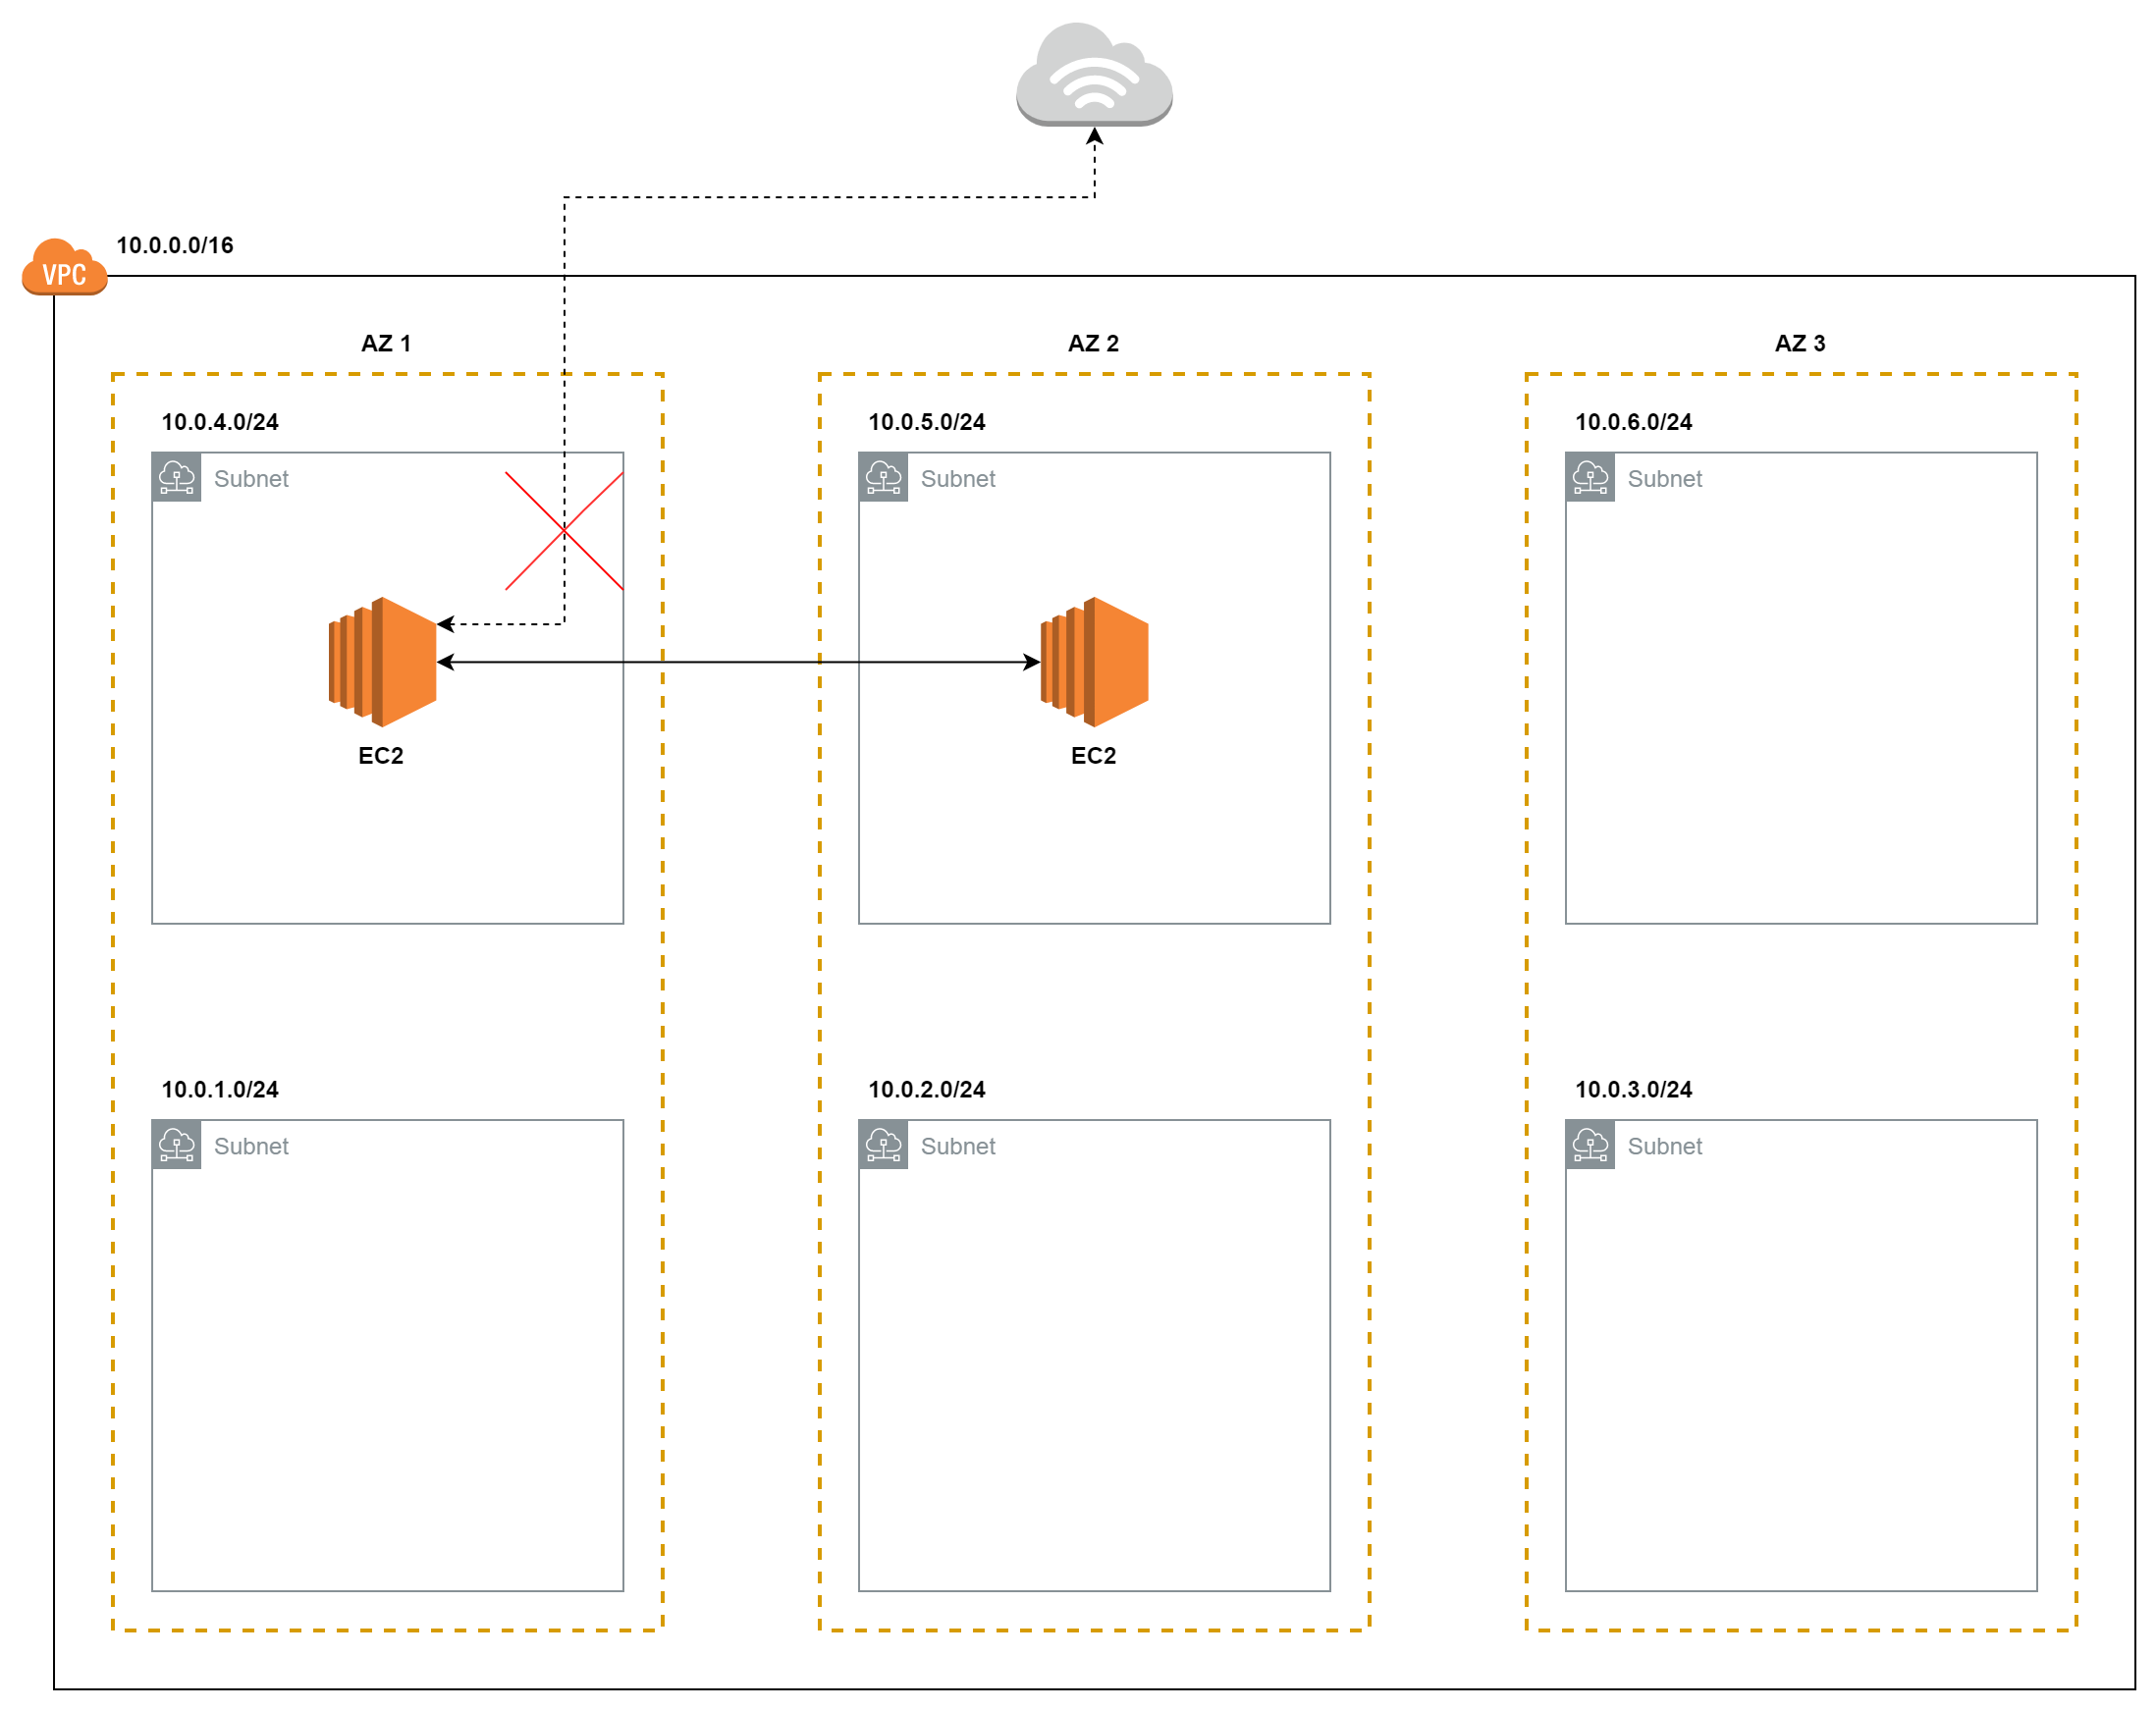Click the Subnet label in 10.0.5.0/24 box
The height and width of the screenshot is (1710, 2156).
click(958, 479)
